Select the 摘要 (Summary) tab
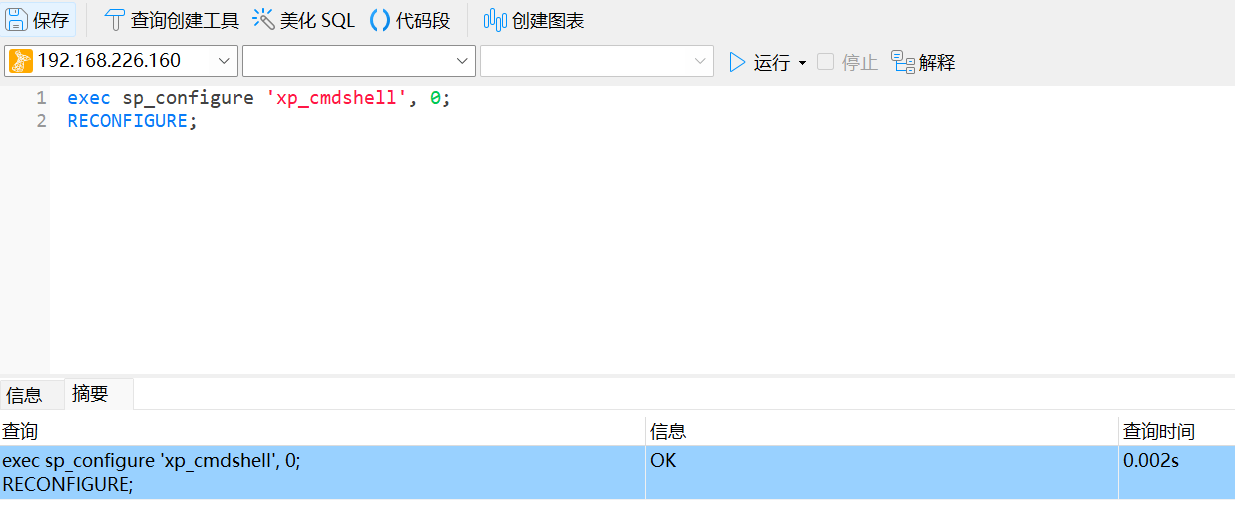The height and width of the screenshot is (511, 1235). 90,394
